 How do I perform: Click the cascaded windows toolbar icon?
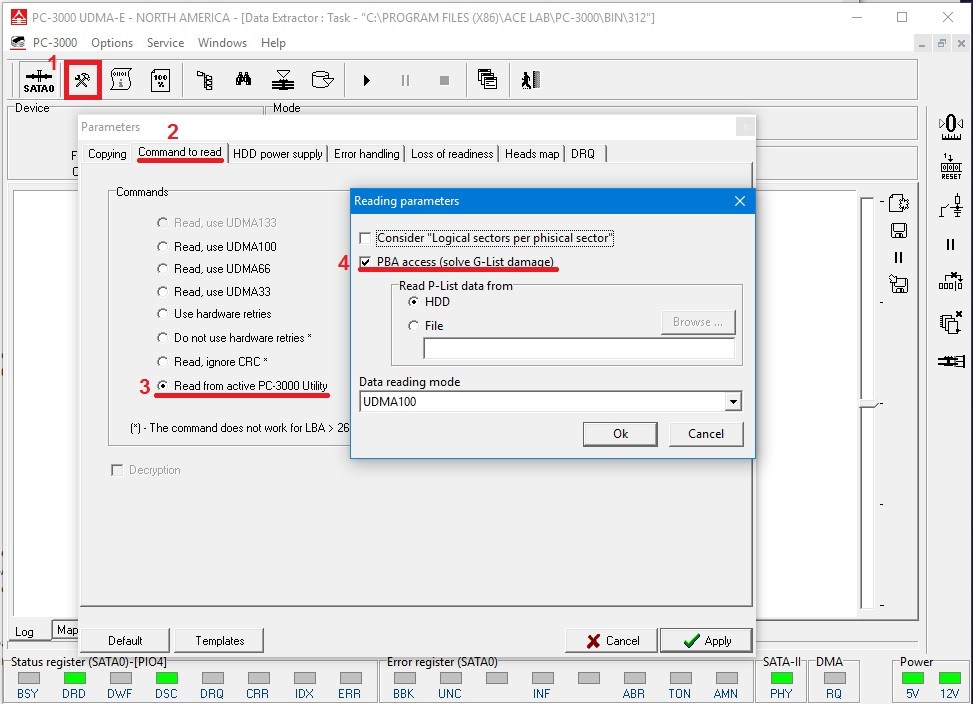pyautogui.click(x=487, y=80)
